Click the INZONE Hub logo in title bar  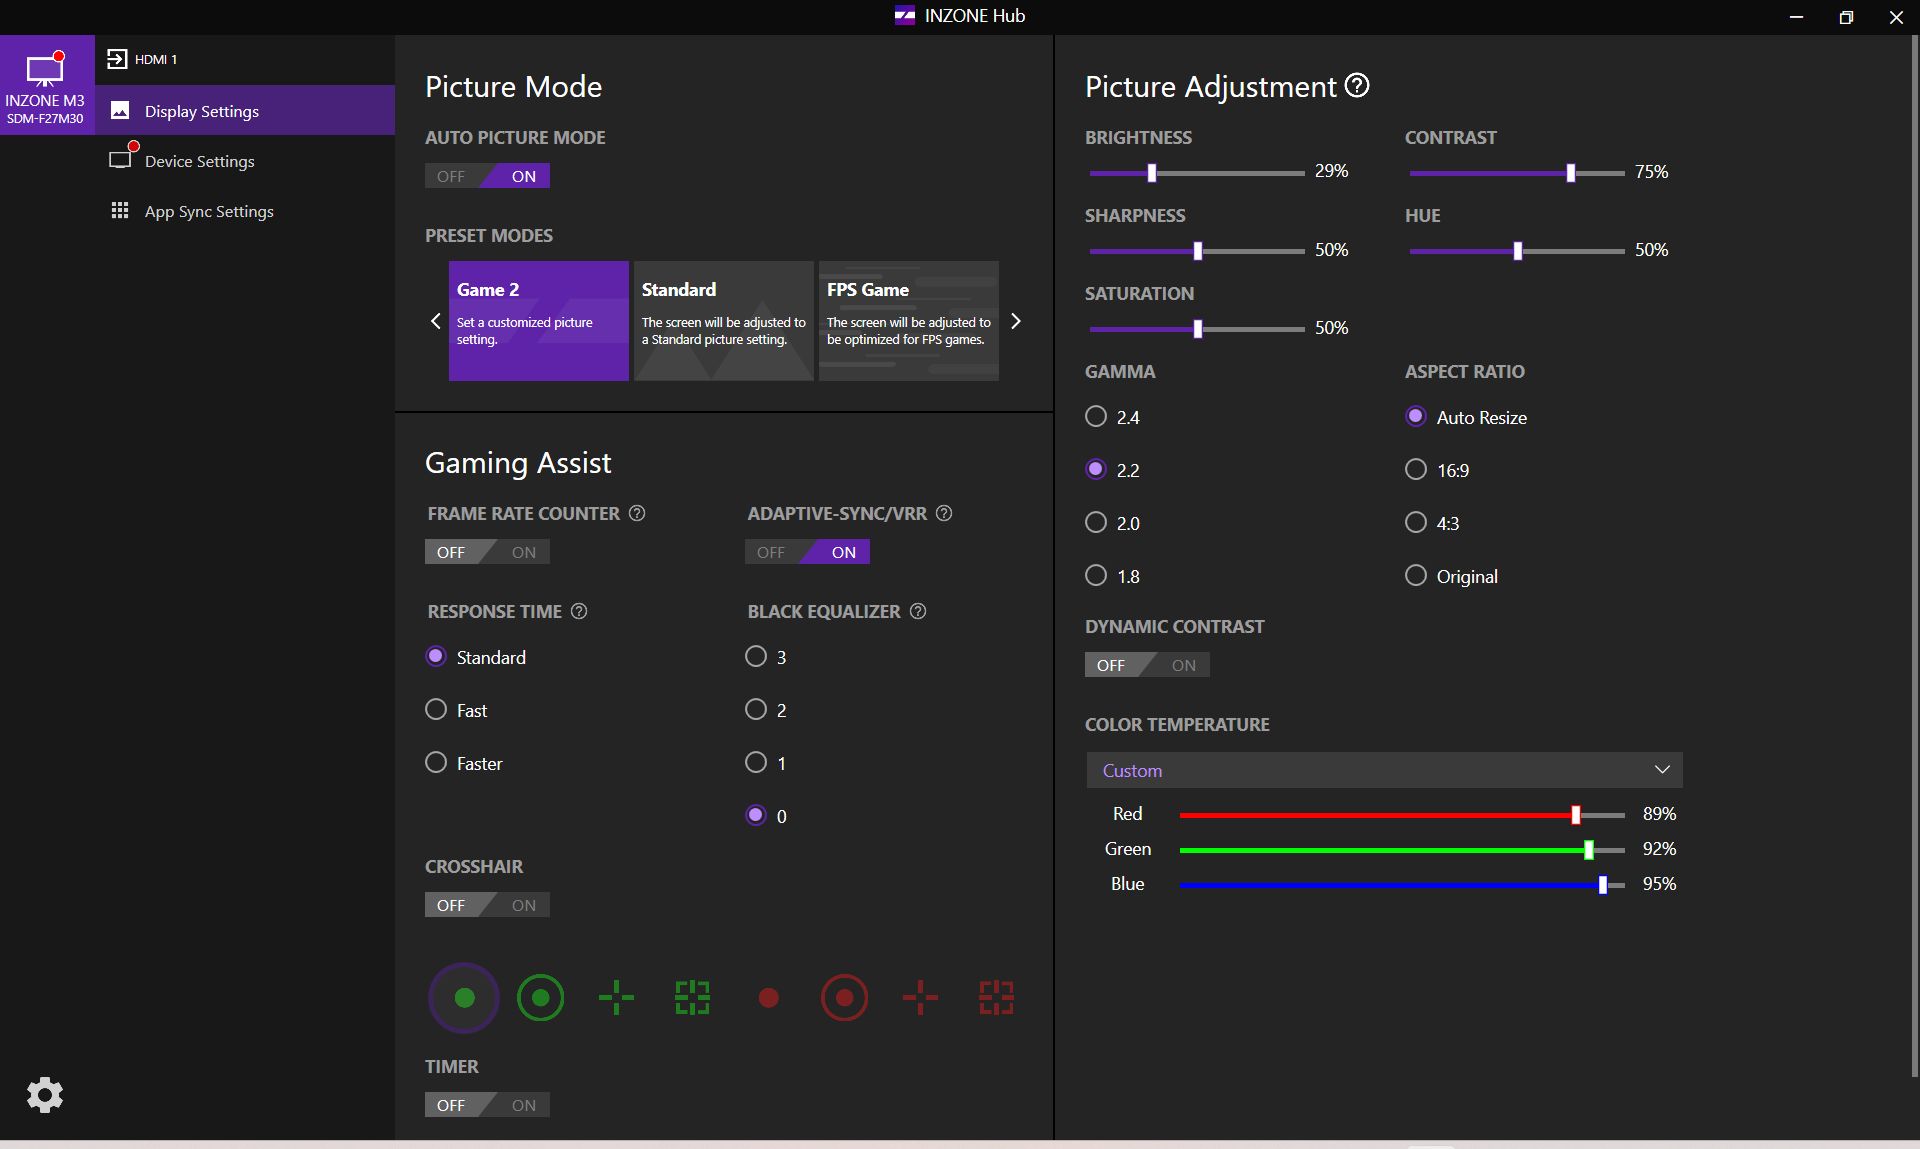coord(905,15)
